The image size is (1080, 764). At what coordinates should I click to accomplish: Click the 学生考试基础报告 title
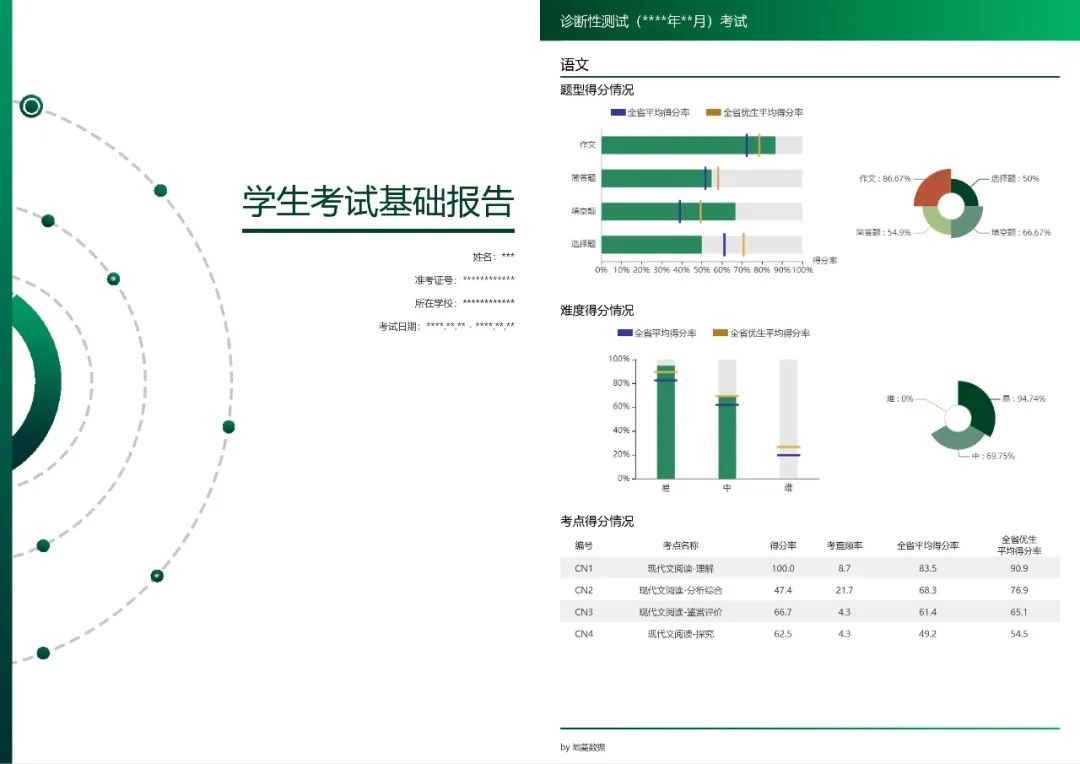378,200
